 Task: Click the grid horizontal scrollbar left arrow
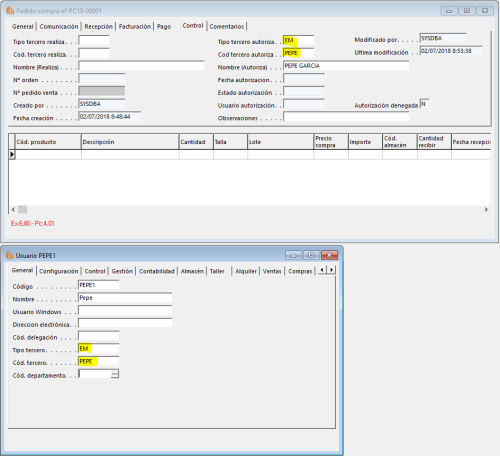click(13, 209)
